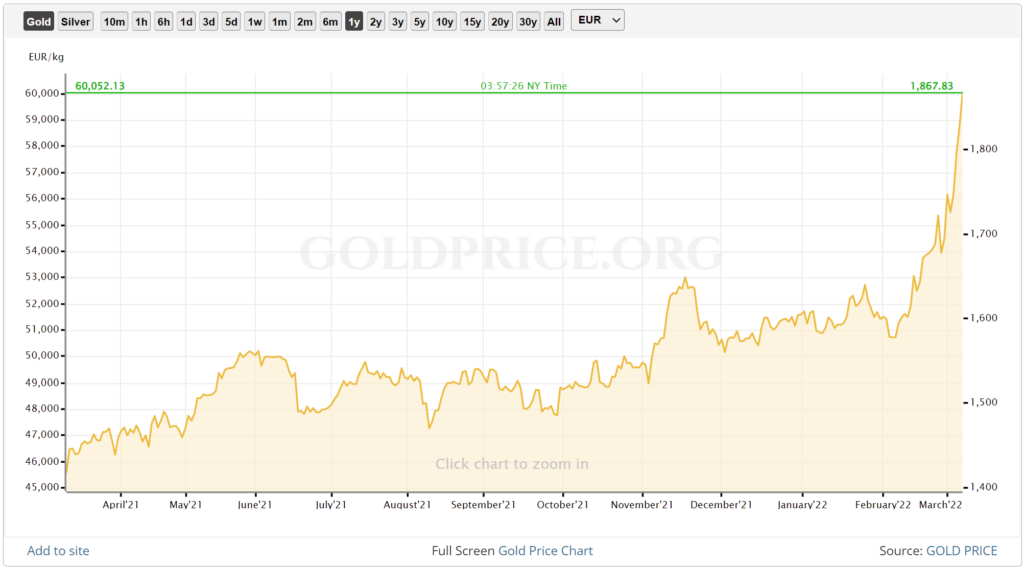Choose the 1y time range

pos(354,22)
